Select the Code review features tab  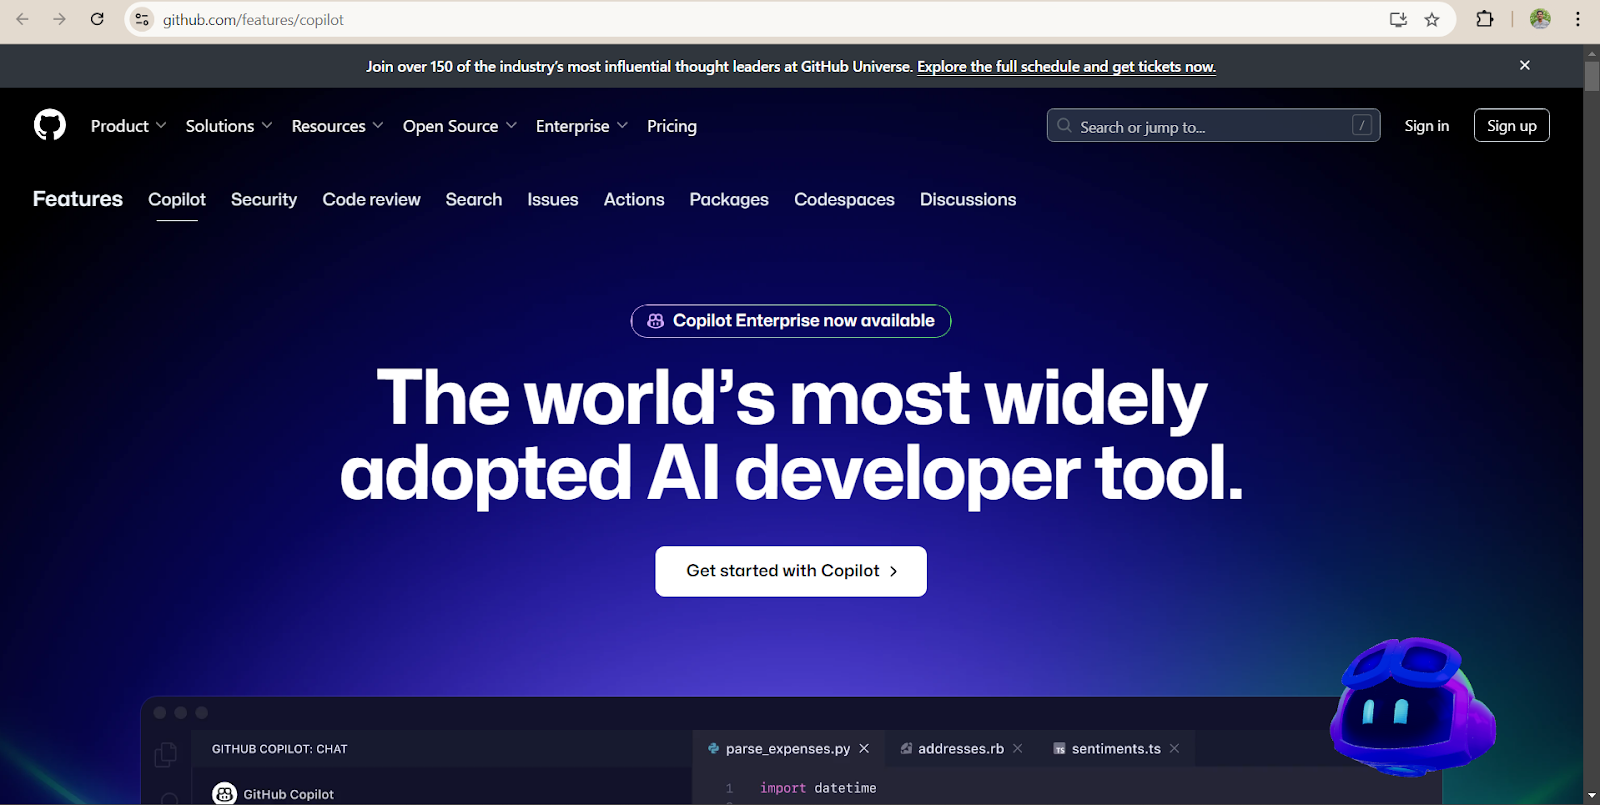(x=371, y=199)
